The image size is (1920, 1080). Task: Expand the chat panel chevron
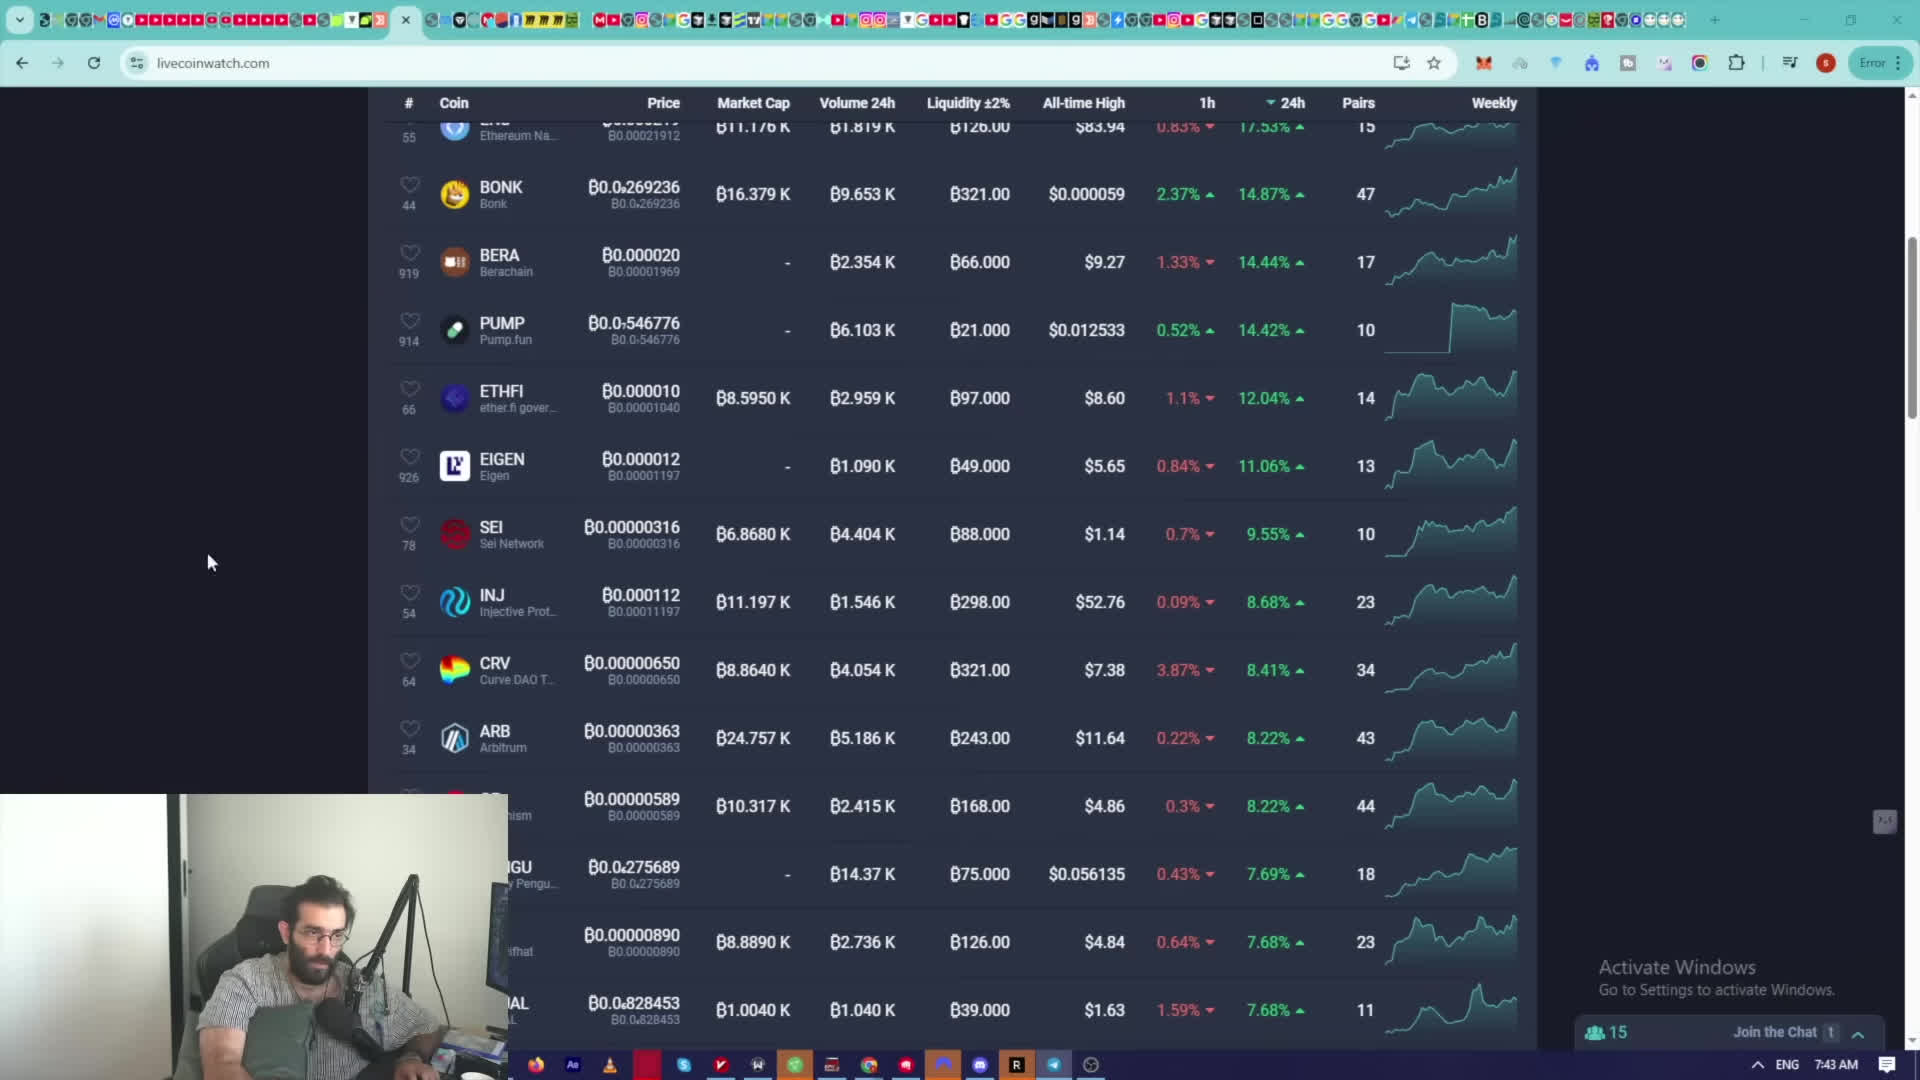(1858, 1033)
